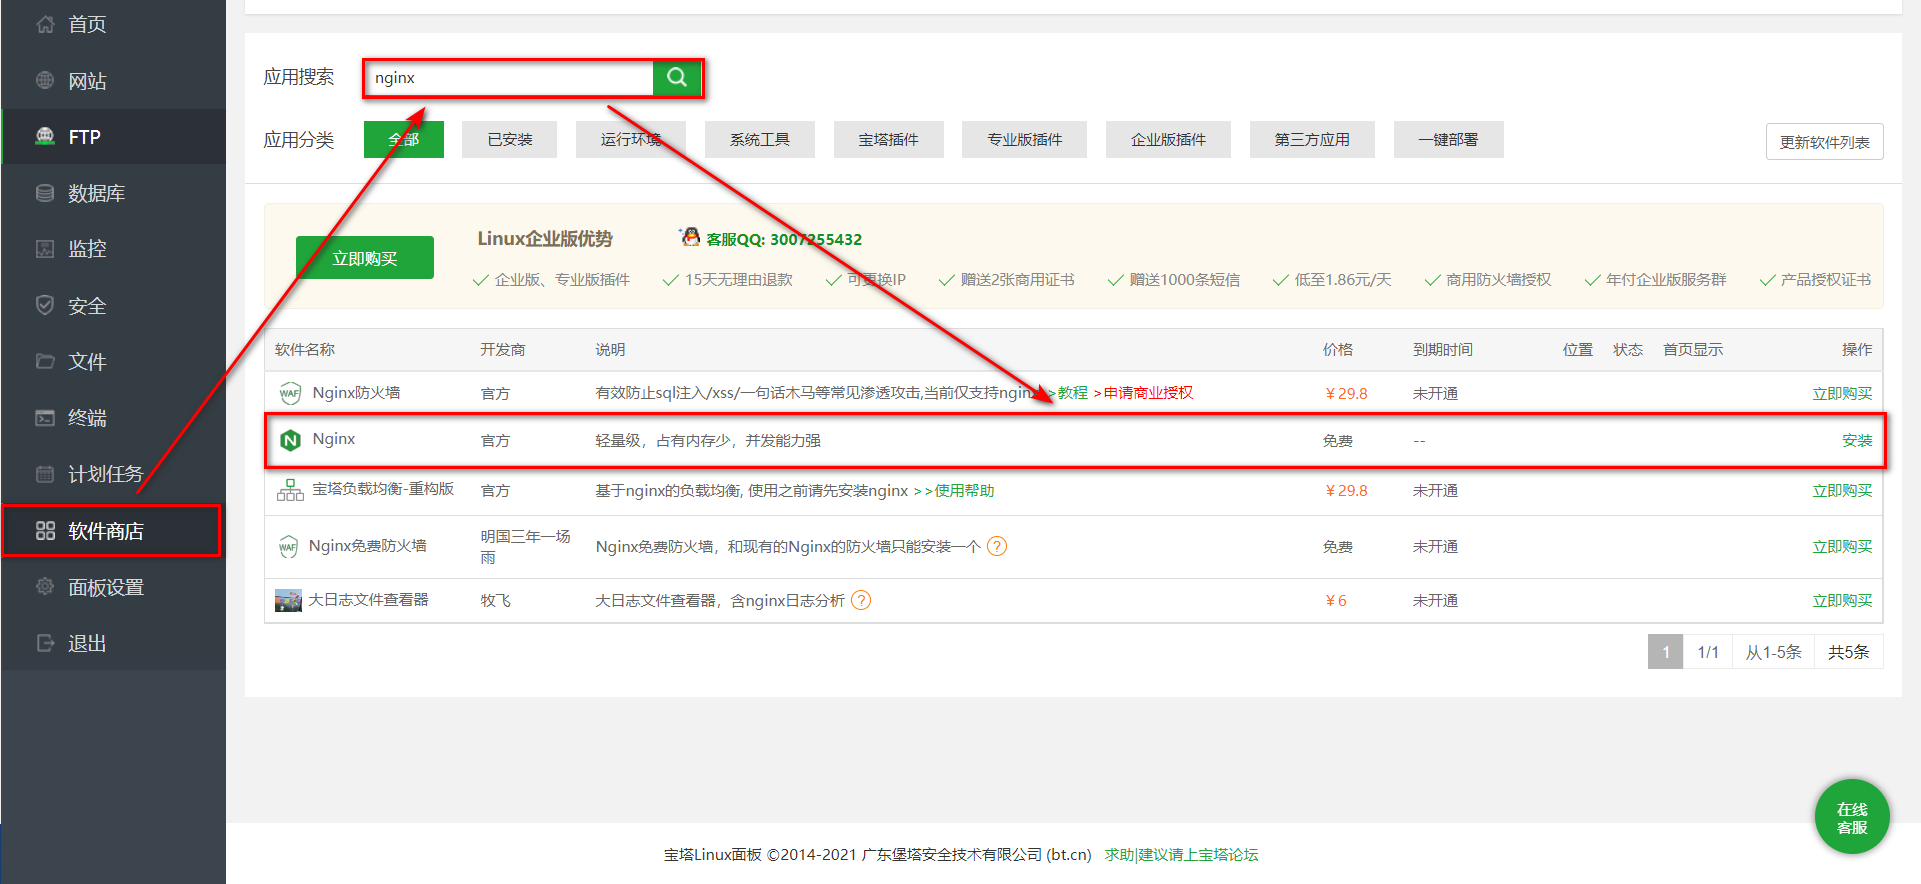Screen dimensions: 1921x884
Task: Click the globe icon beside 网站
Action: 45,80
